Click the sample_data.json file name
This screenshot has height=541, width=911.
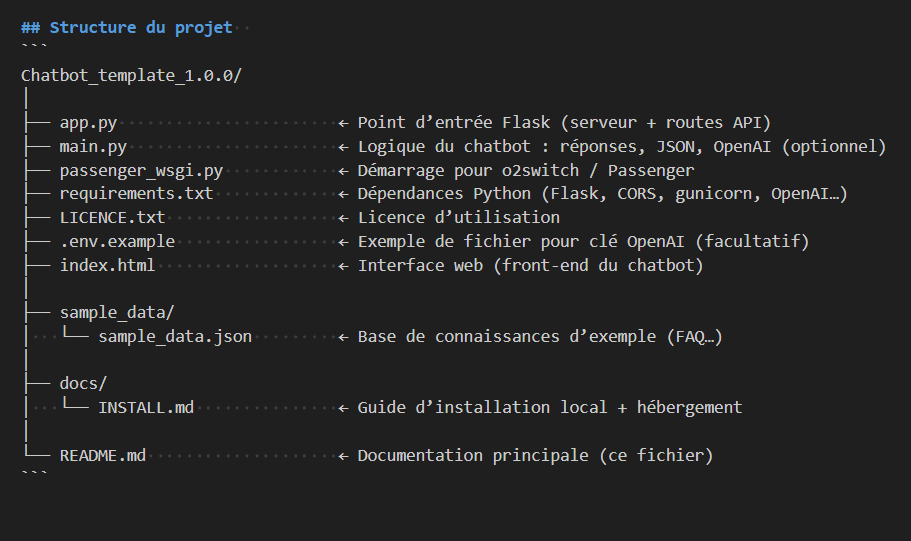point(175,337)
